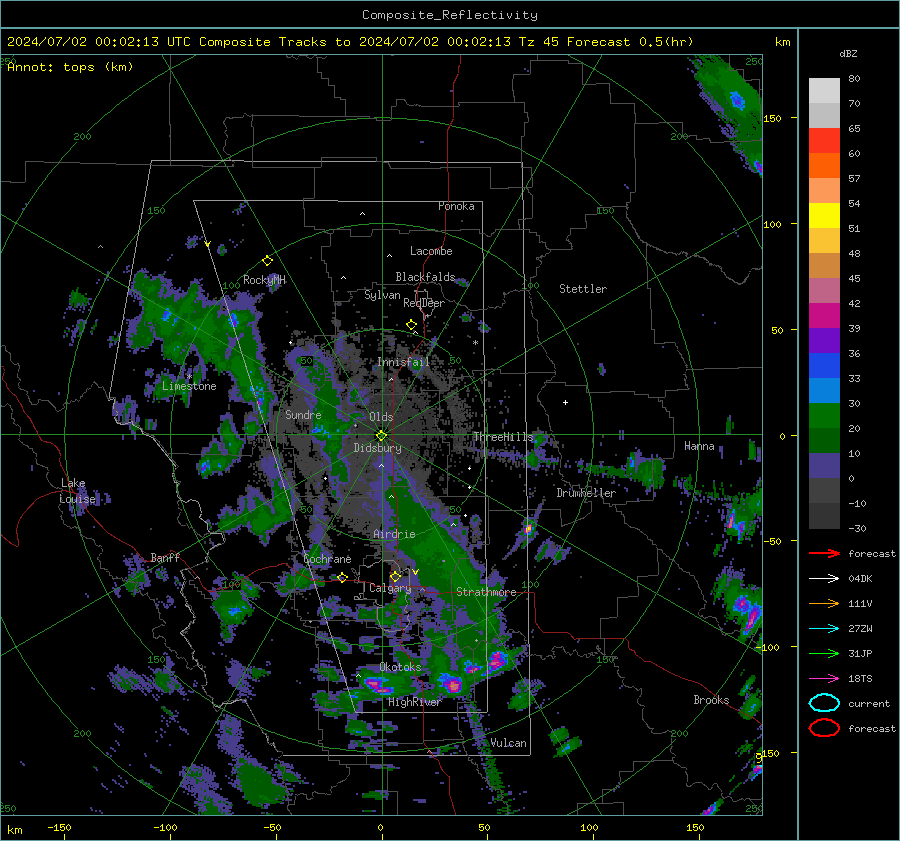Click the ThreeHills city label
Viewport: 900px width, 841px height.
click(x=503, y=437)
